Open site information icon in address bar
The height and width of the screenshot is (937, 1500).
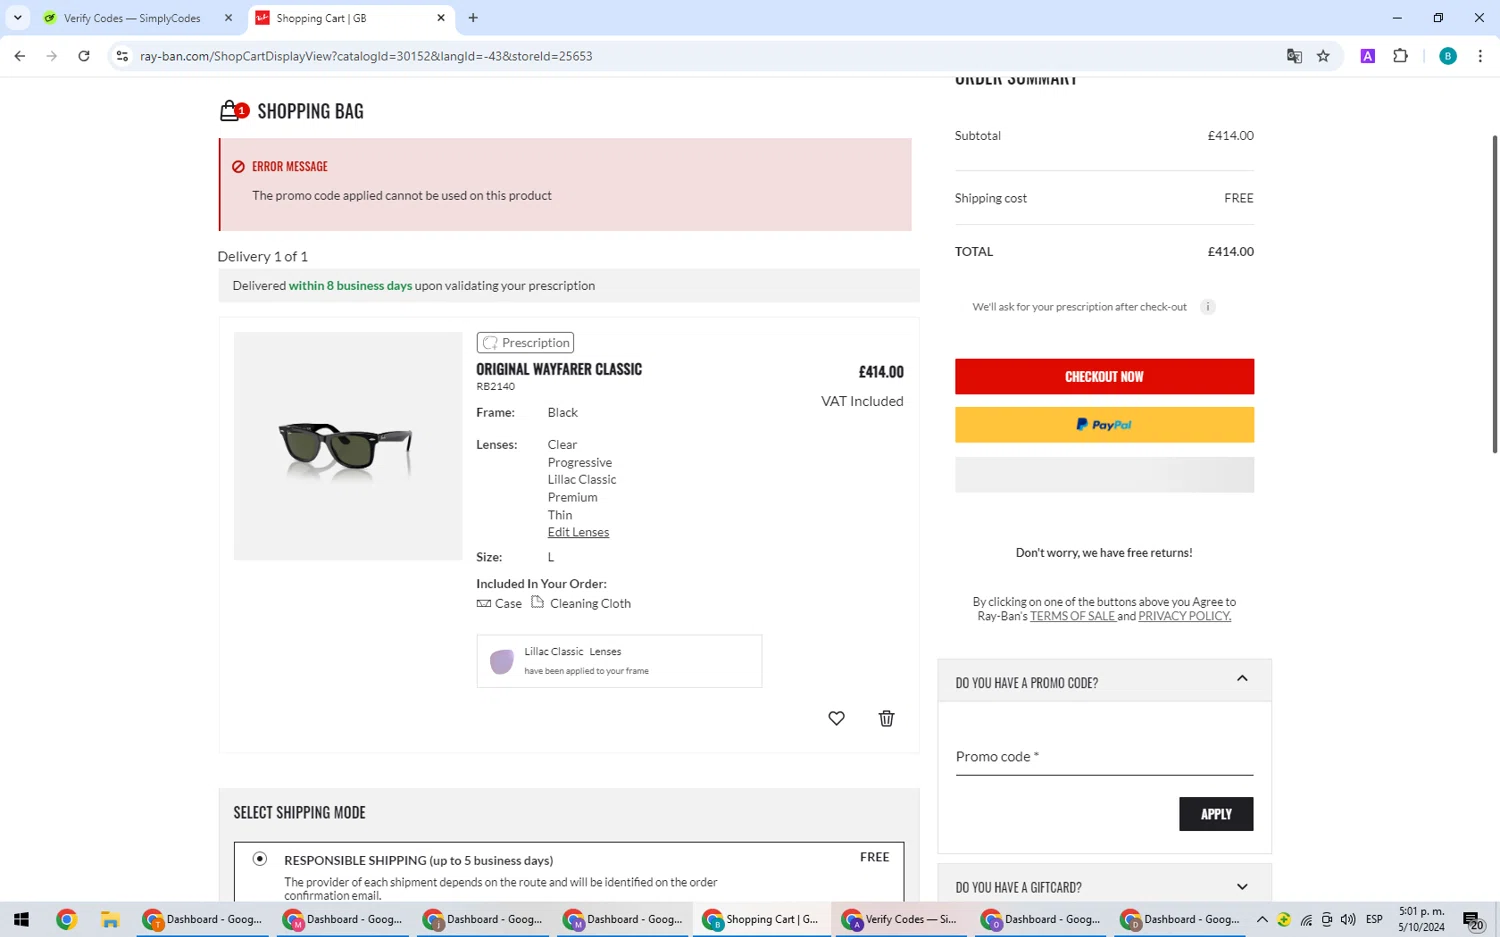122,56
